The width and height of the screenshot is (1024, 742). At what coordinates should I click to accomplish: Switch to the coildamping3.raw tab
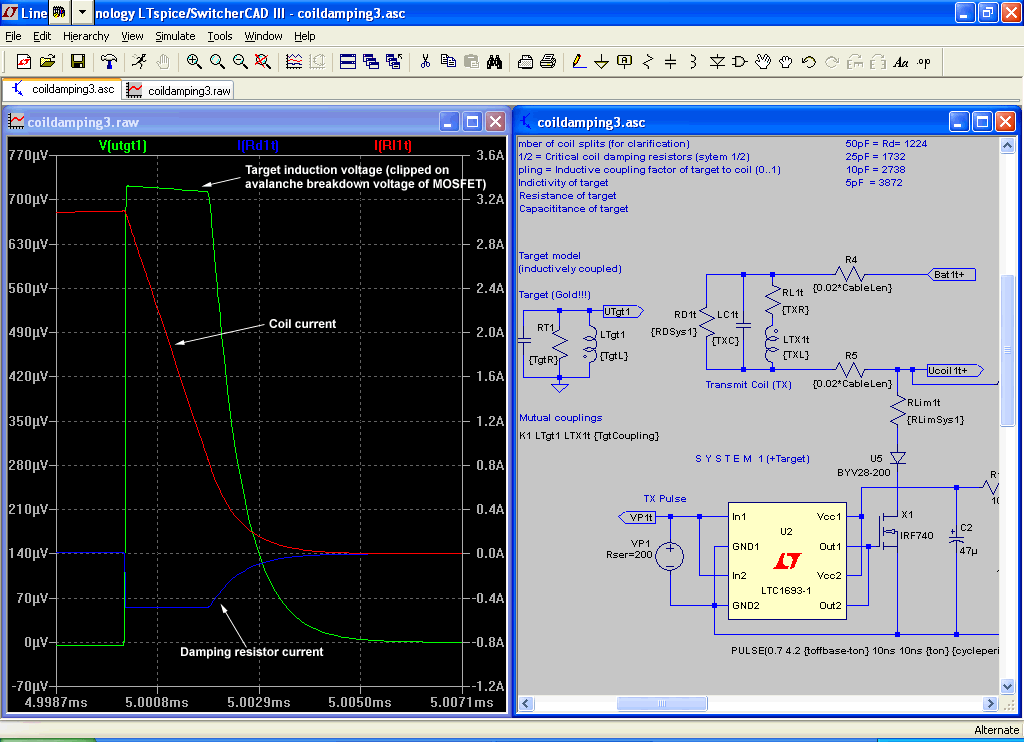[178, 90]
